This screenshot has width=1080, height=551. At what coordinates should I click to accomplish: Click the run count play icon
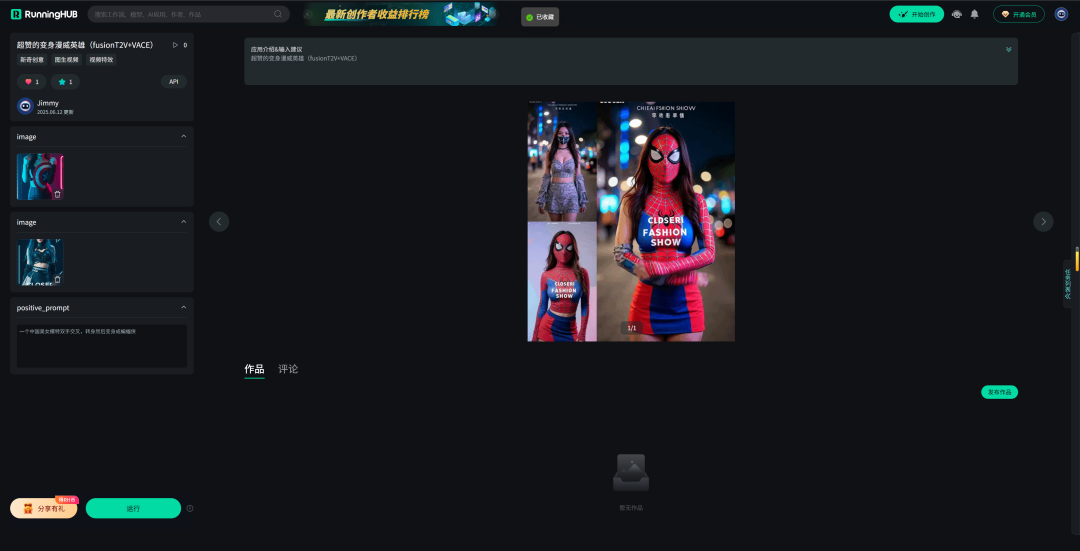175,45
